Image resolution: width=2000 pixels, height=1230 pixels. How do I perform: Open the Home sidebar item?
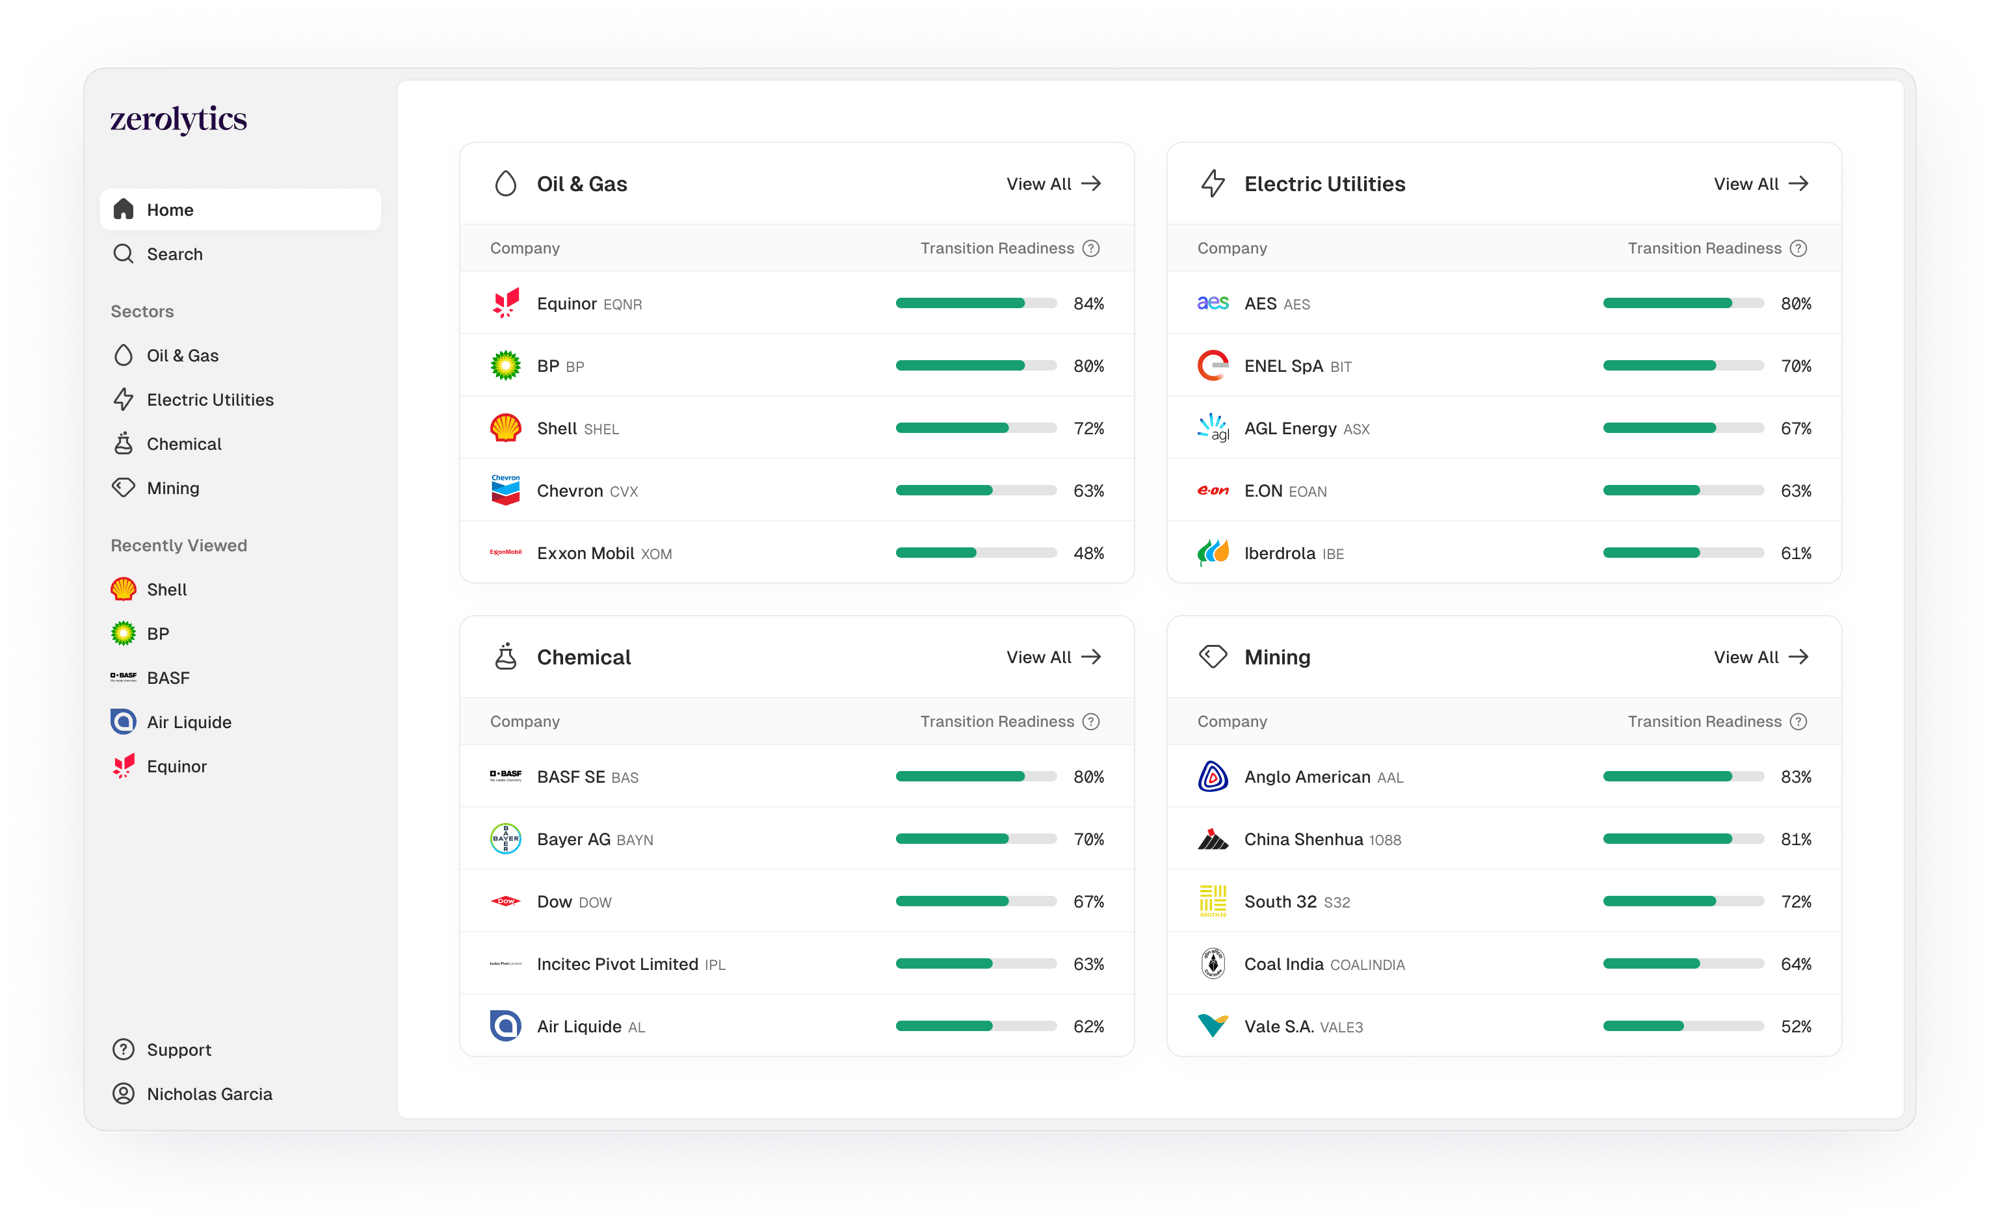pos(240,209)
